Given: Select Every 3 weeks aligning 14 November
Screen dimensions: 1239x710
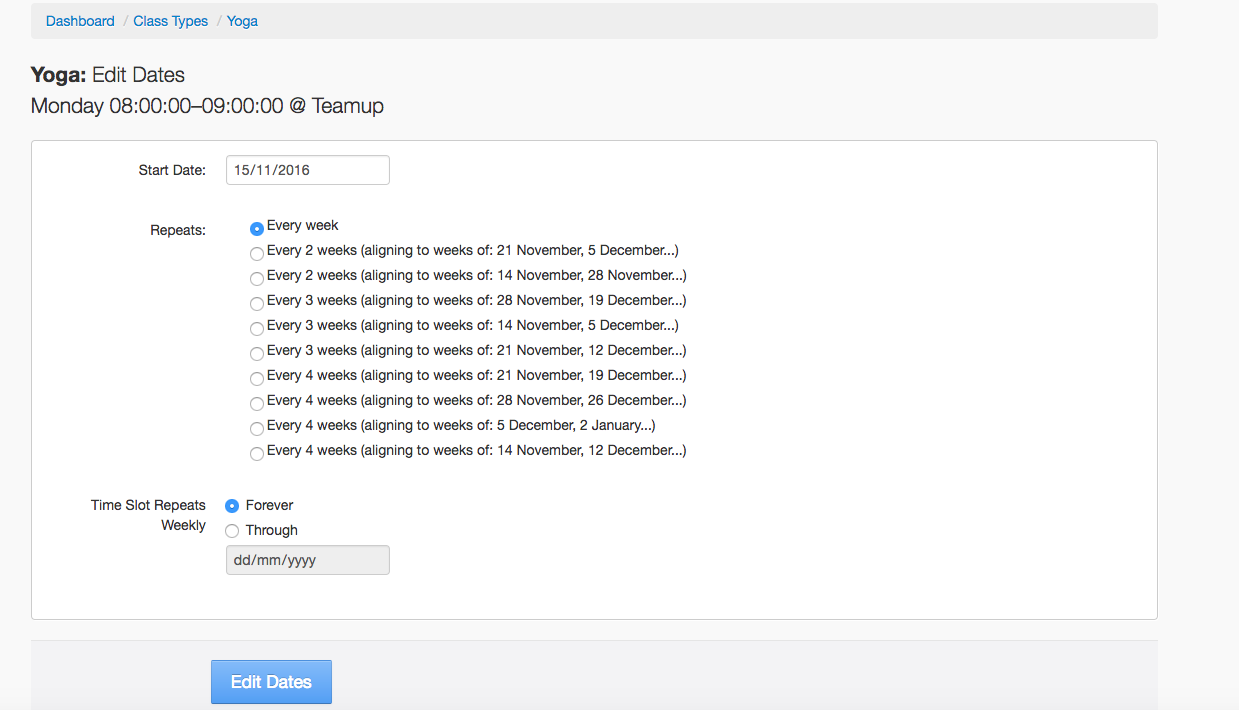Looking at the screenshot, I should coord(257,328).
